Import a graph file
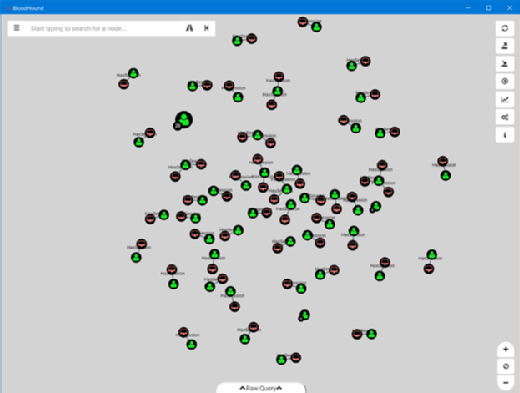The width and height of the screenshot is (520, 393). tap(505, 64)
